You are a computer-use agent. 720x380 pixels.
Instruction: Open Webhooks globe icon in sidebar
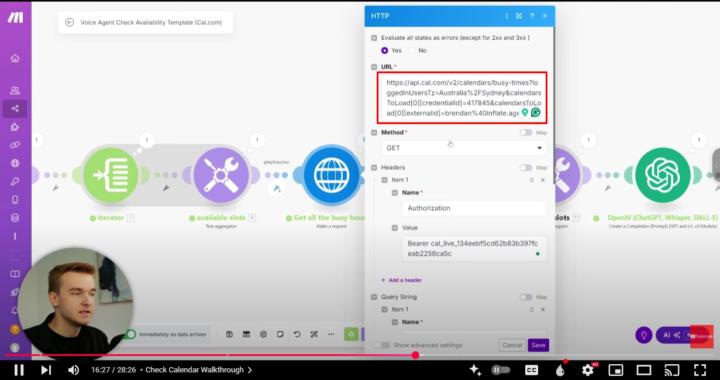tap(15, 163)
